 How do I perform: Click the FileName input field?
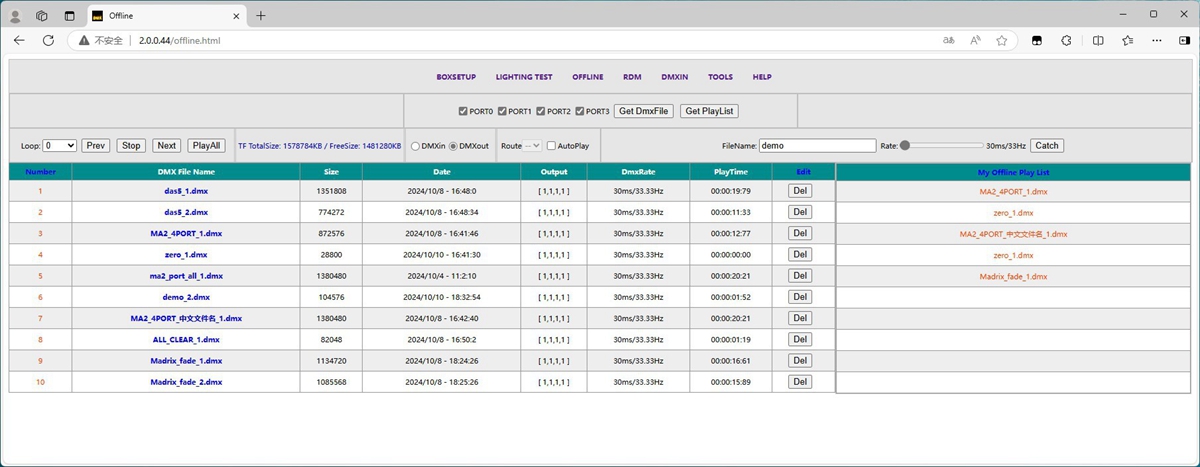[816, 146]
